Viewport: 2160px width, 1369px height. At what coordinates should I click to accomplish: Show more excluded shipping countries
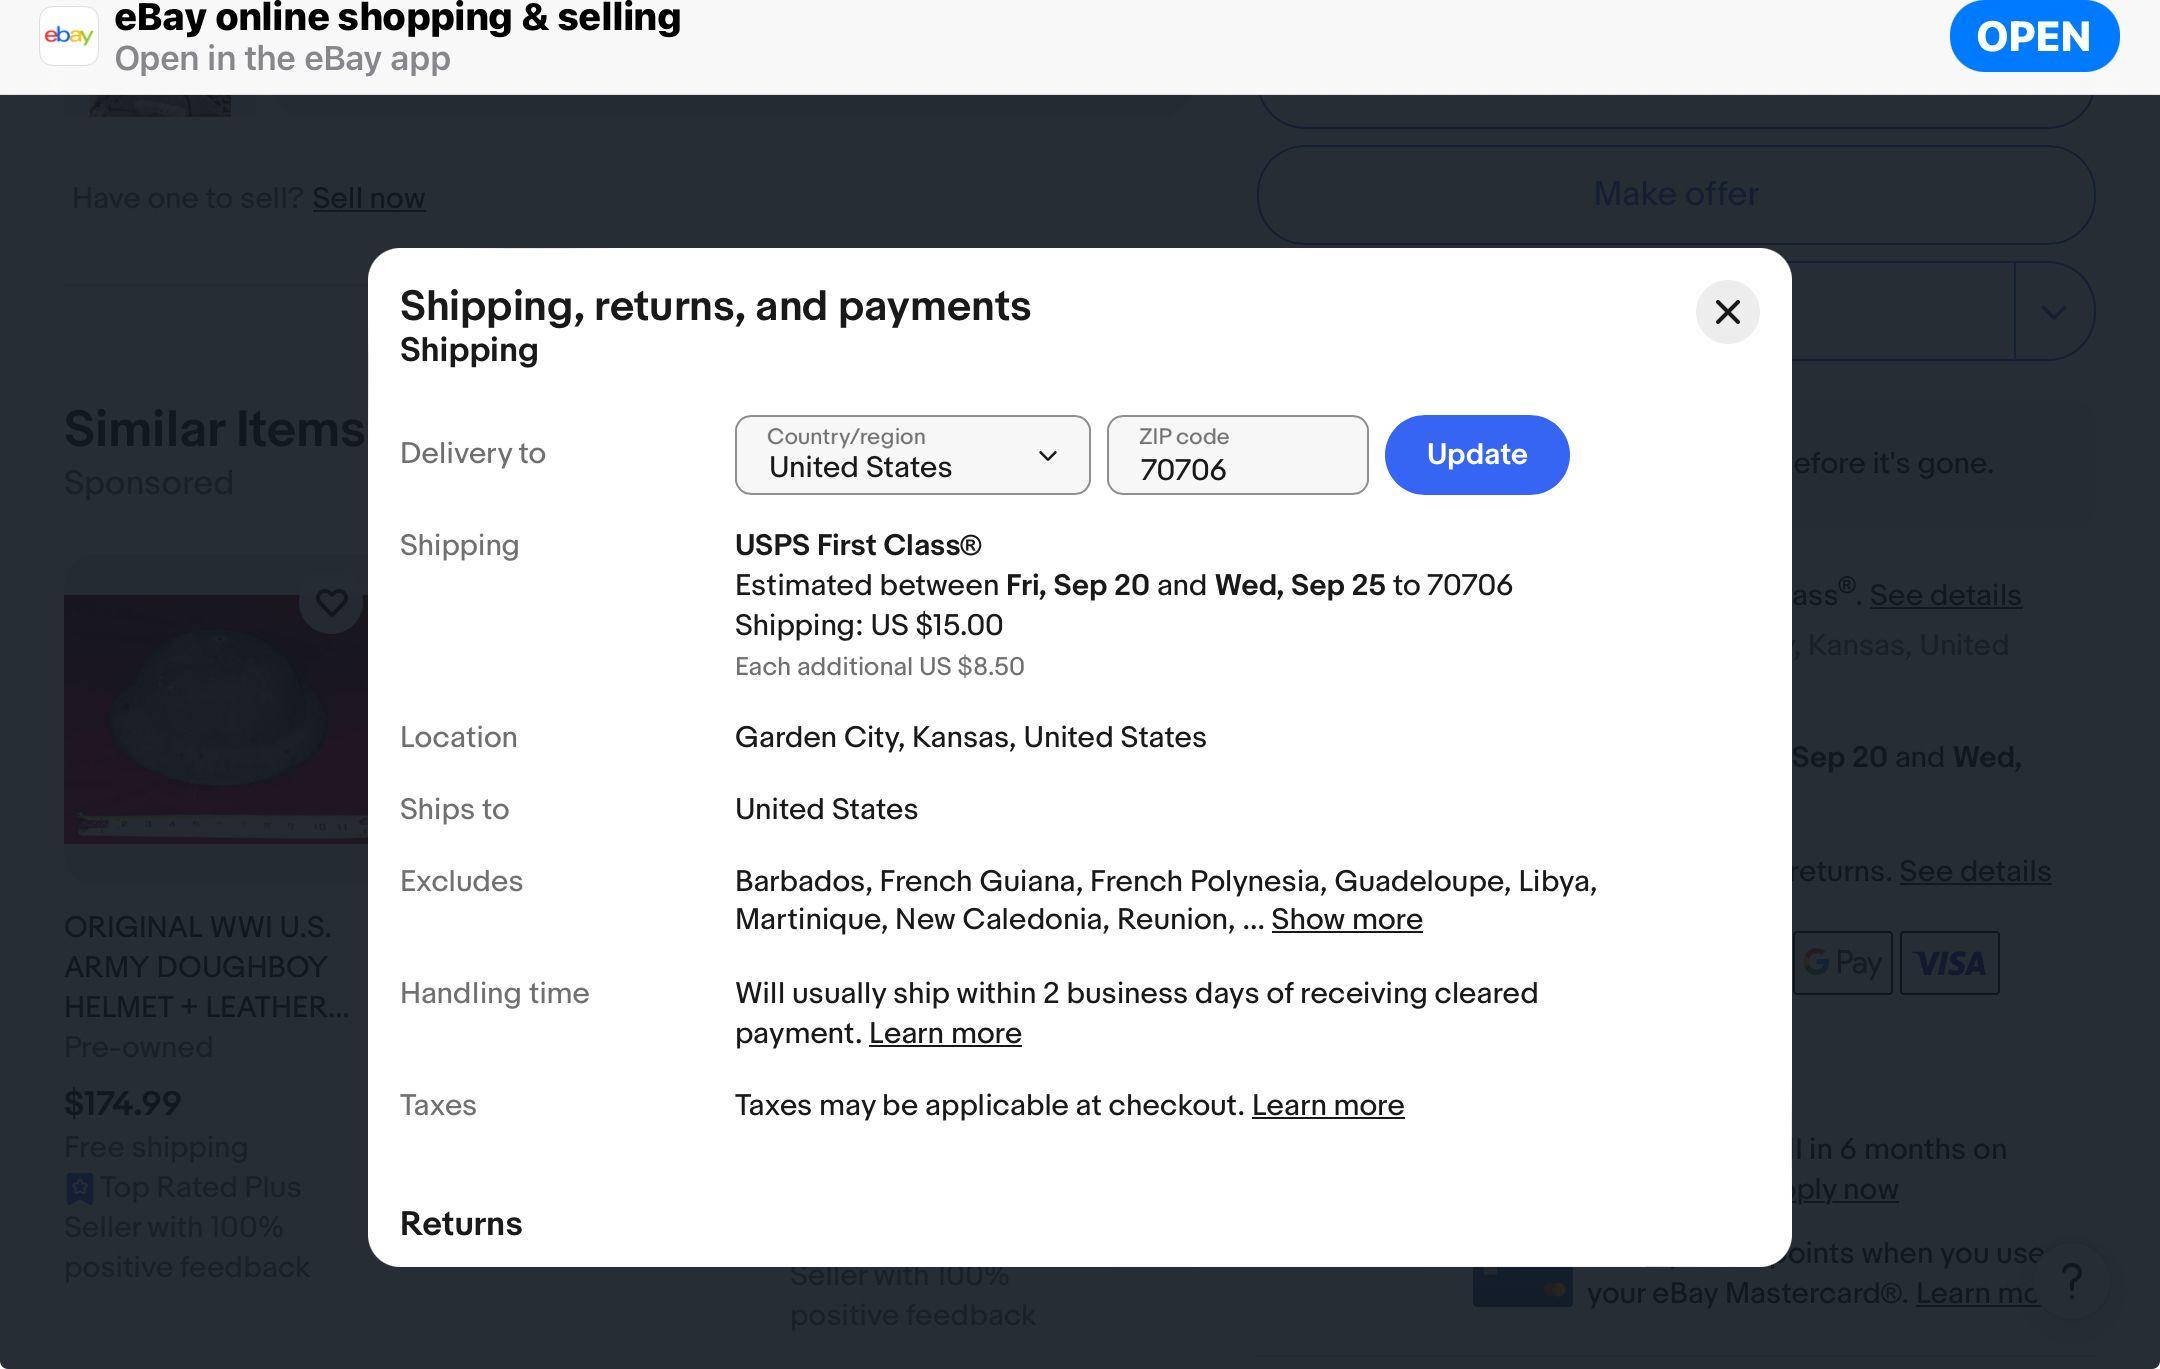(1347, 919)
